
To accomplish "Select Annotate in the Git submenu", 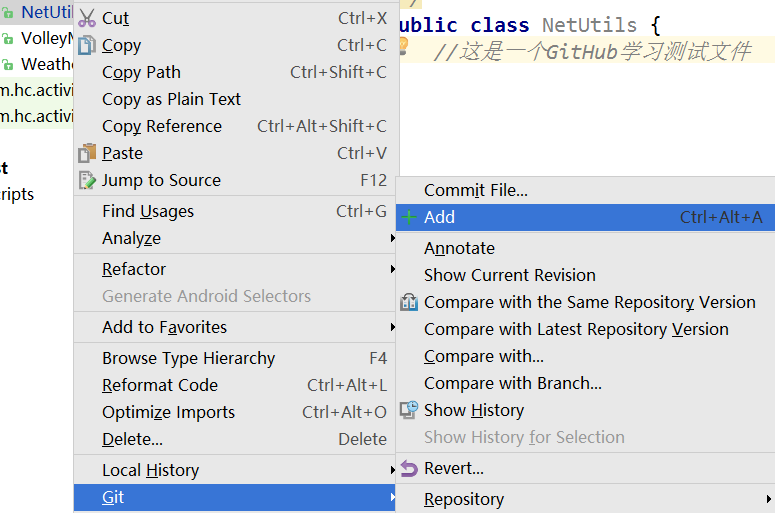I will 459,248.
